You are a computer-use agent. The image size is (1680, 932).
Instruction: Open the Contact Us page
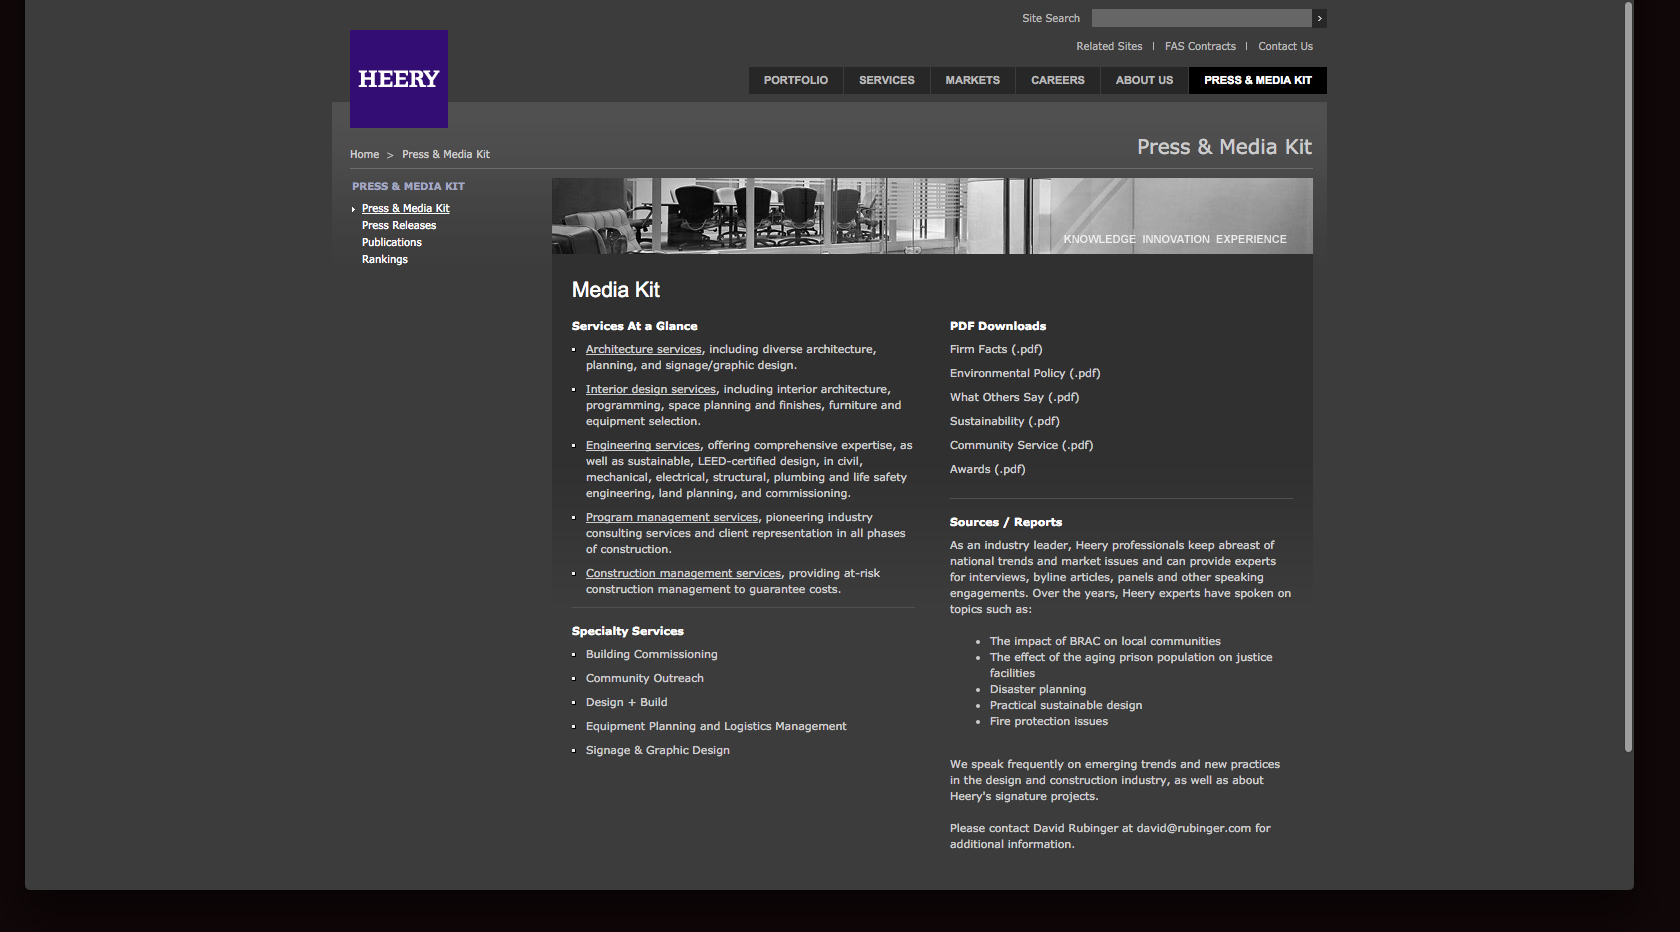tap(1285, 46)
